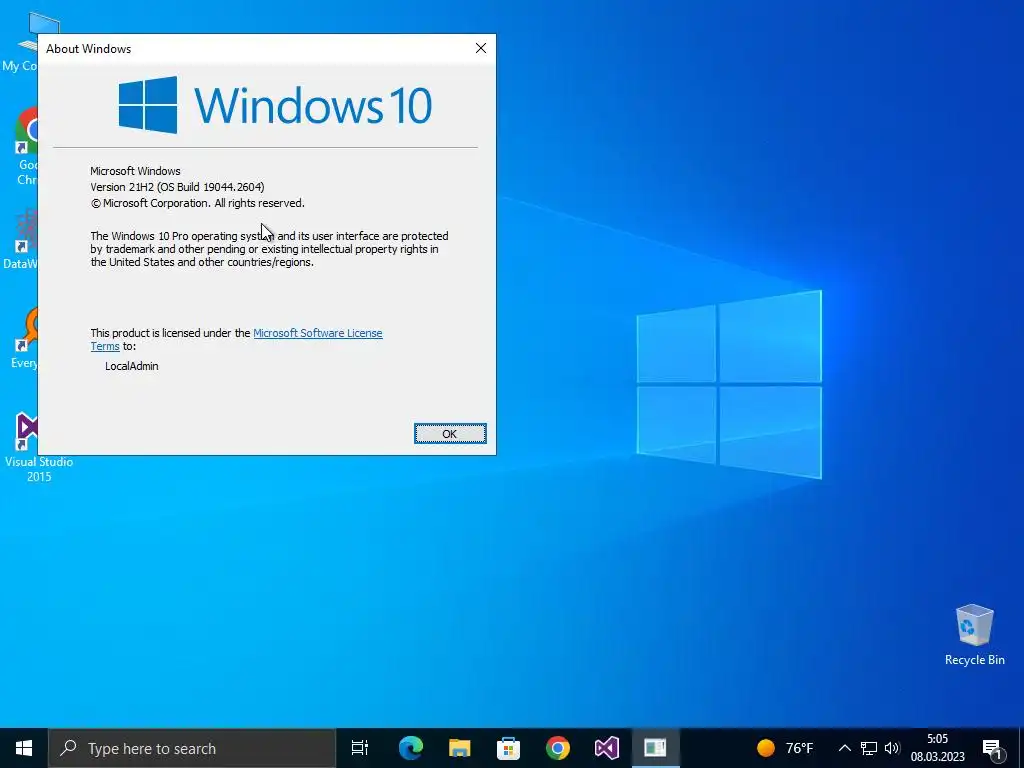Select the active winver taskbar button
This screenshot has height=768, width=1024.
tap(656, 748)
